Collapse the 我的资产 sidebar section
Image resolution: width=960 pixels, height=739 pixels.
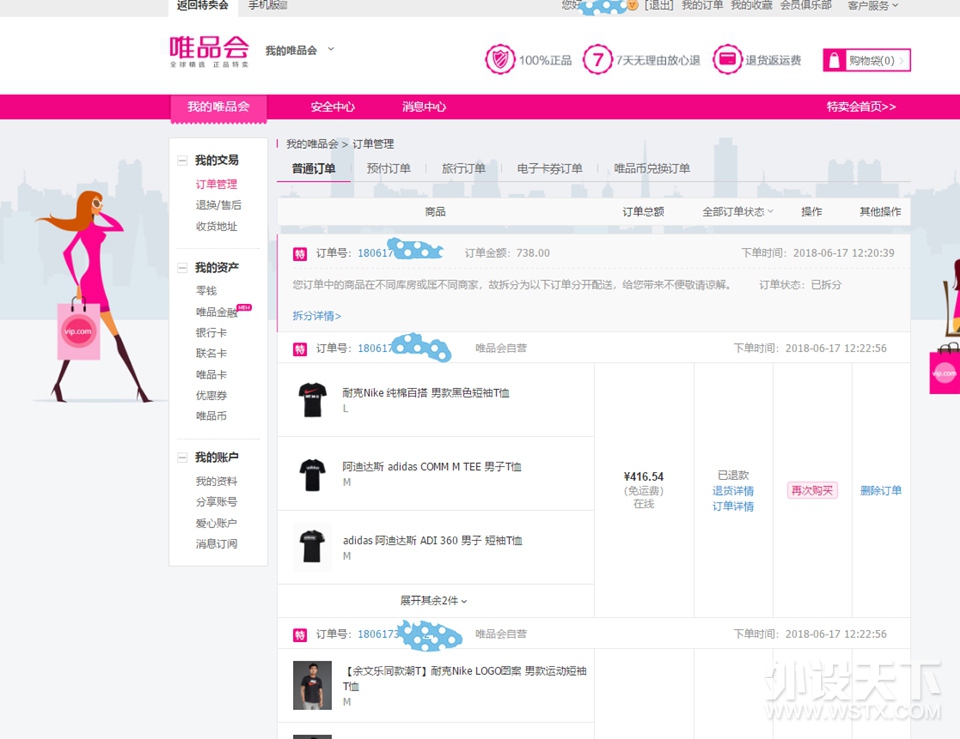182,268
